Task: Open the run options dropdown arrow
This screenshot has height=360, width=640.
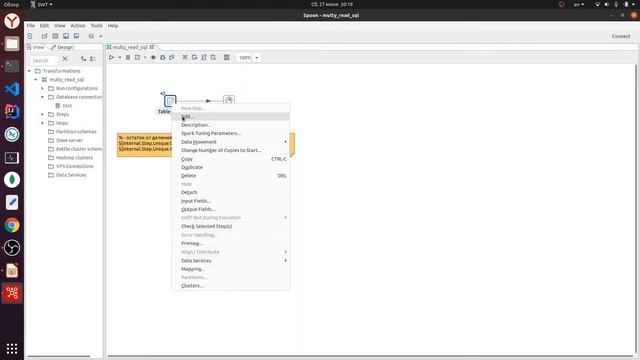Action: [x=120, y=58]
